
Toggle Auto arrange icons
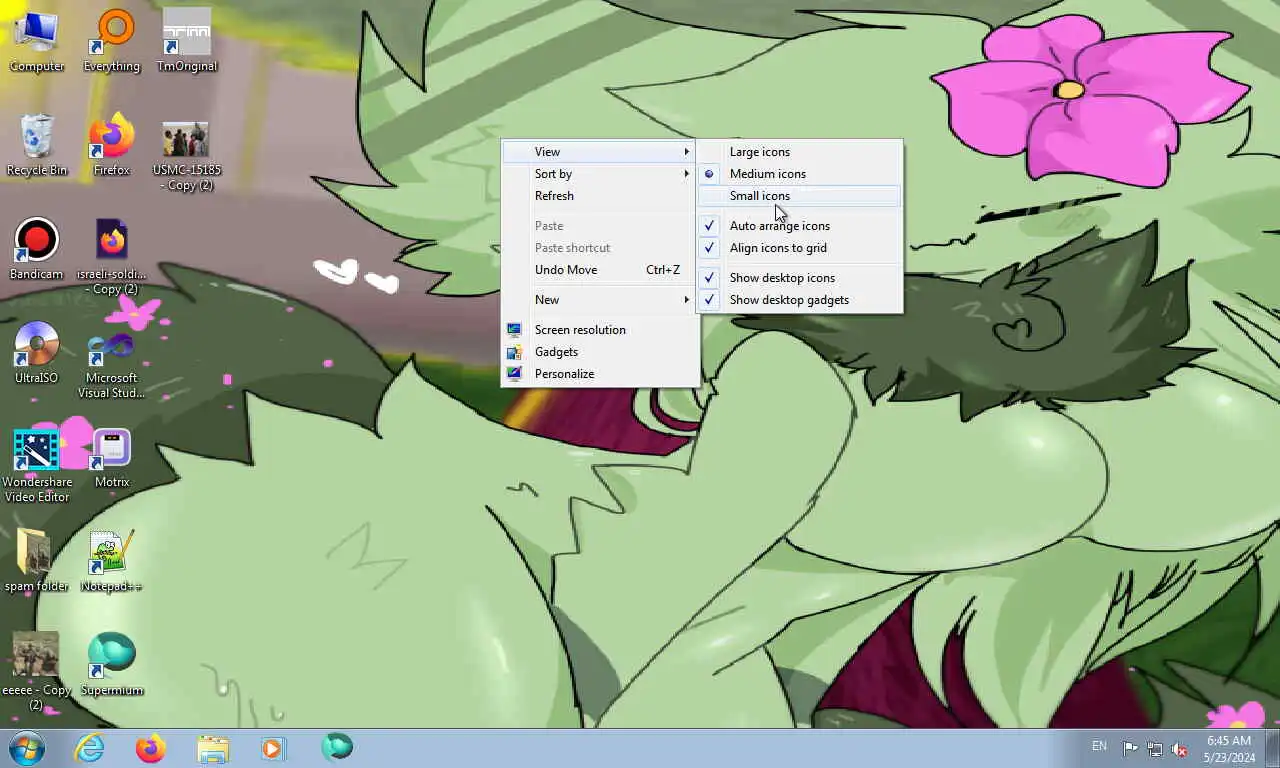[800, 226]
